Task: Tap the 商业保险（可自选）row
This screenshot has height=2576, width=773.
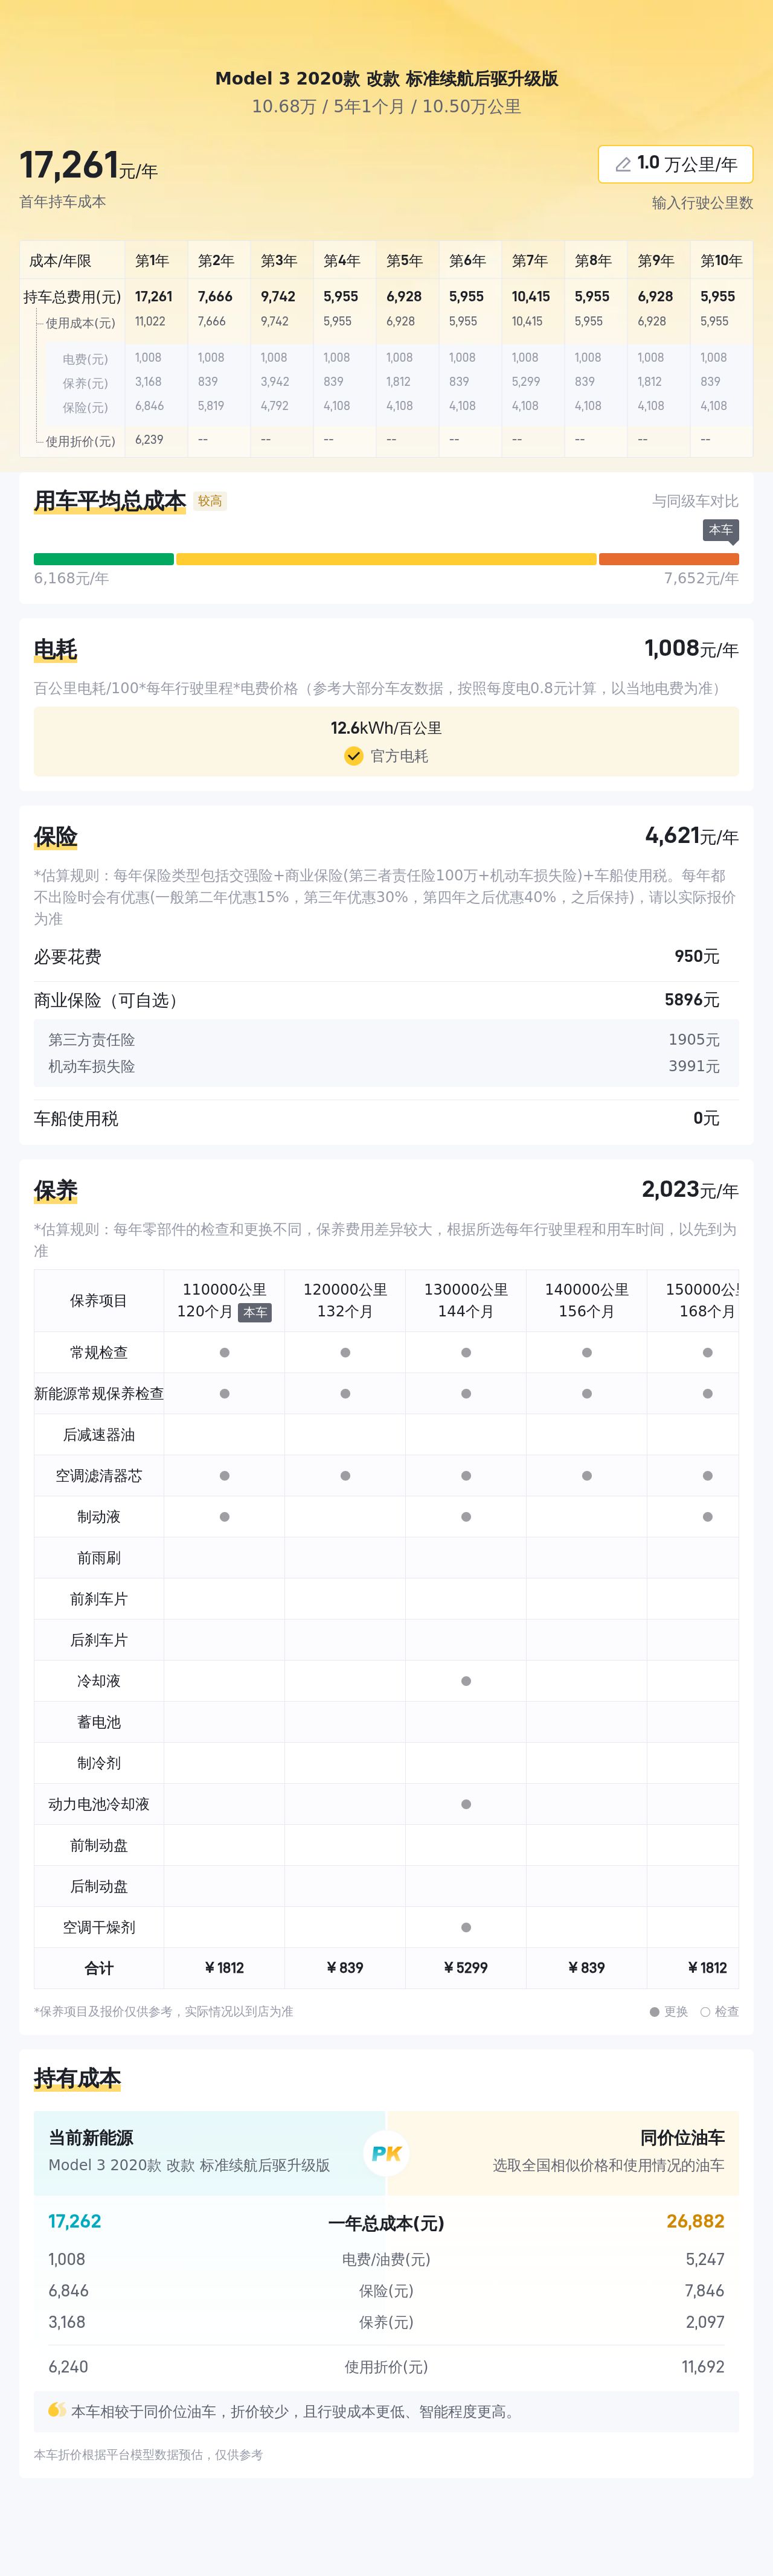Action: pyautogui.click(x=386, y=1000)
